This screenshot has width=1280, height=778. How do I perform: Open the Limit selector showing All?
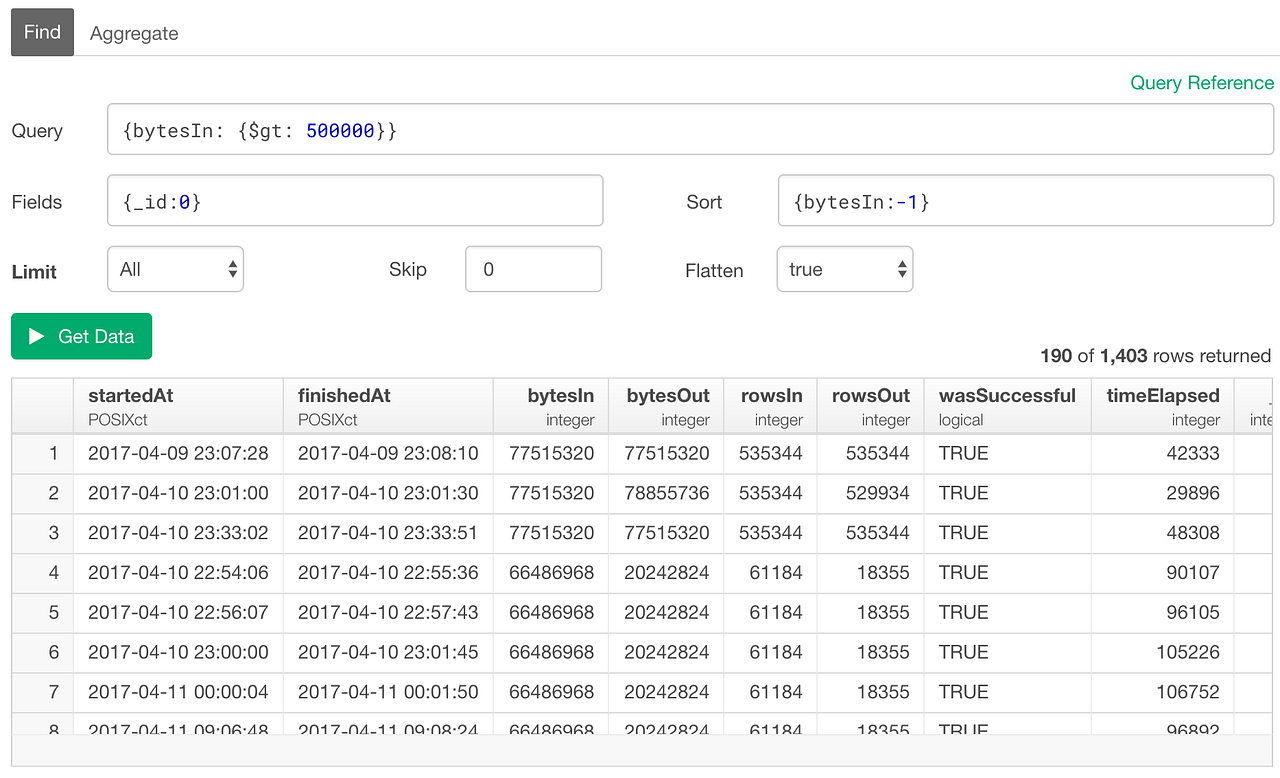point(175,268)
